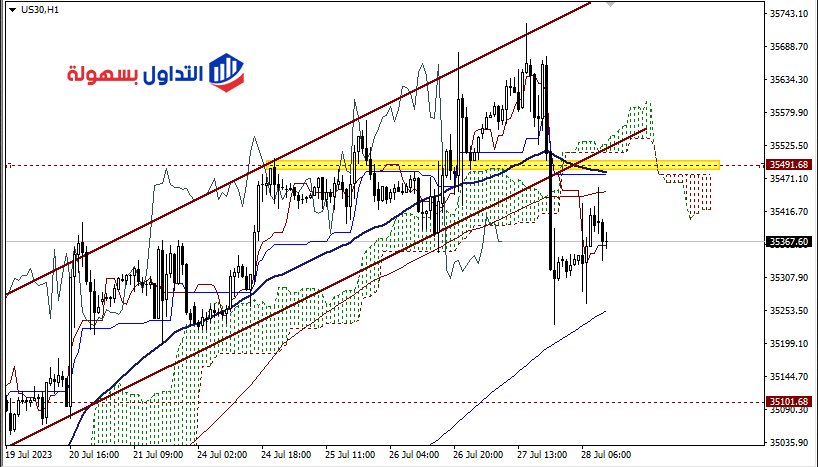Click the 20 Jul 16:00 time label

point(93,455)
